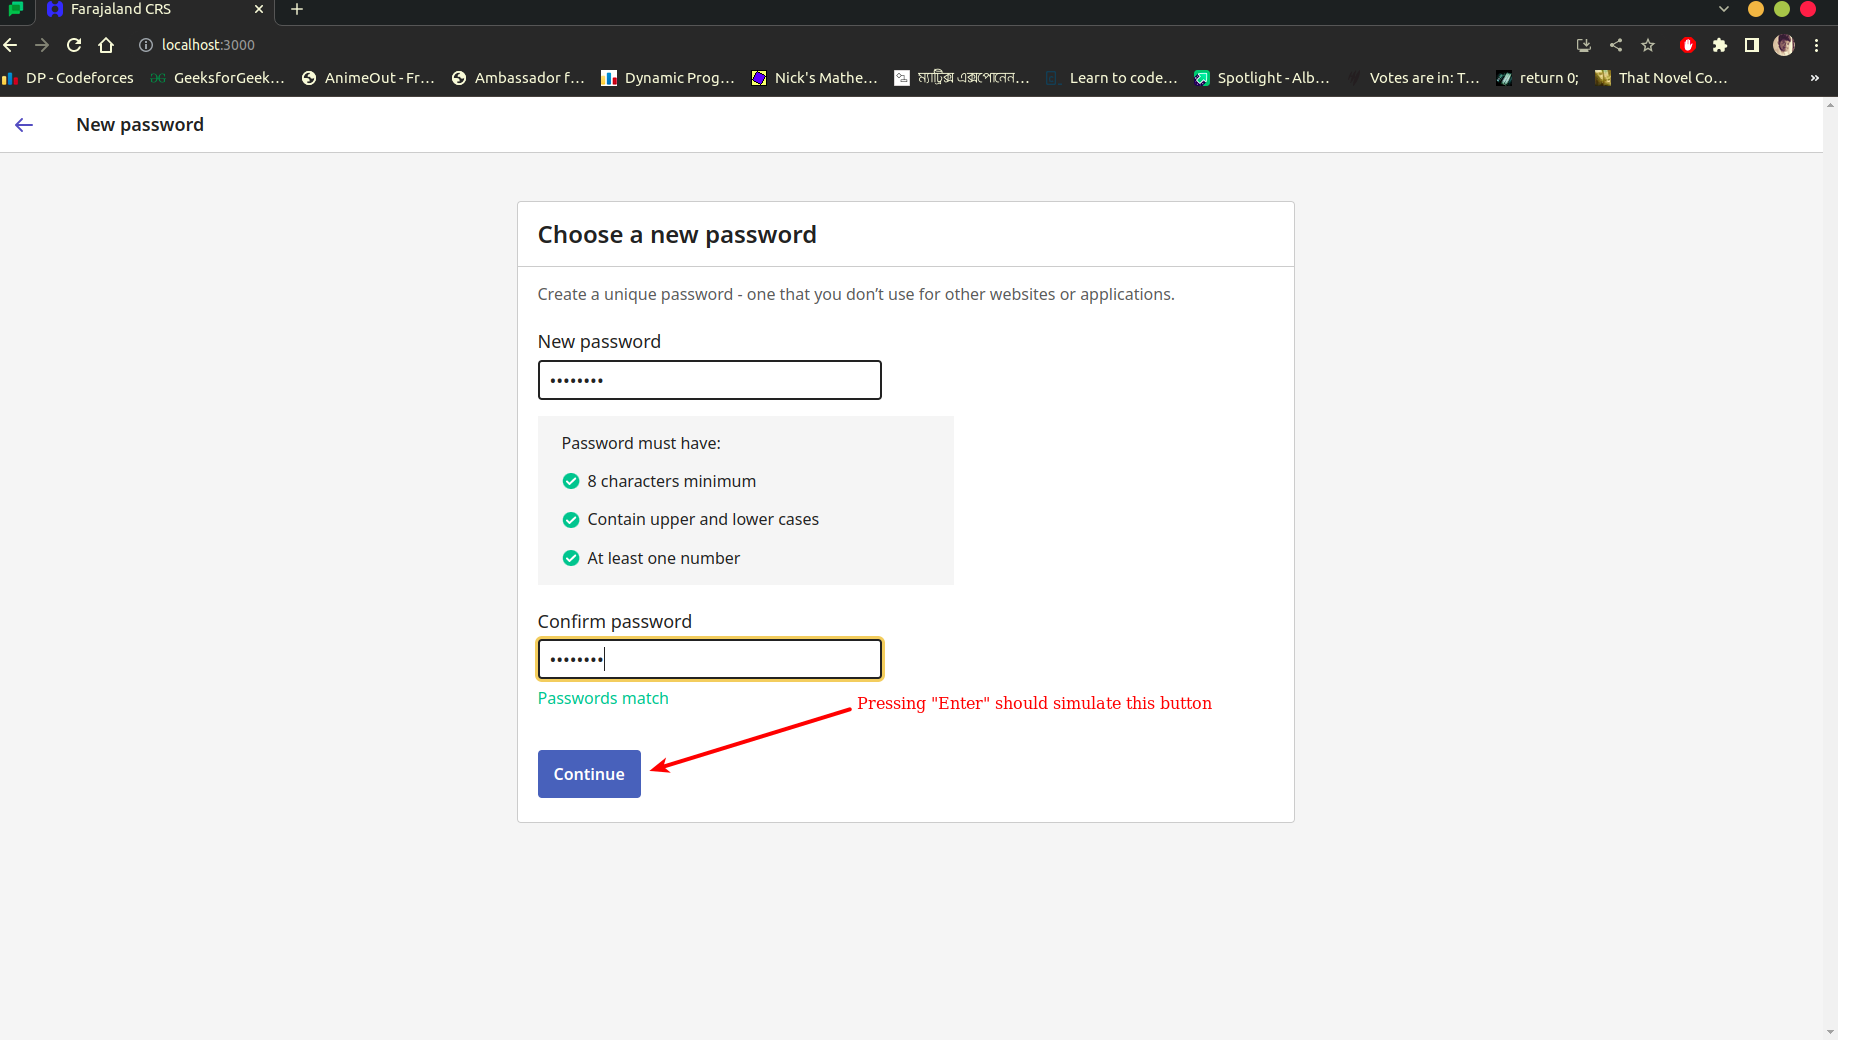Click the Contain upper and lower cases checkmark
This screenshot has width=1850, height=1048.
coord(571,519)
